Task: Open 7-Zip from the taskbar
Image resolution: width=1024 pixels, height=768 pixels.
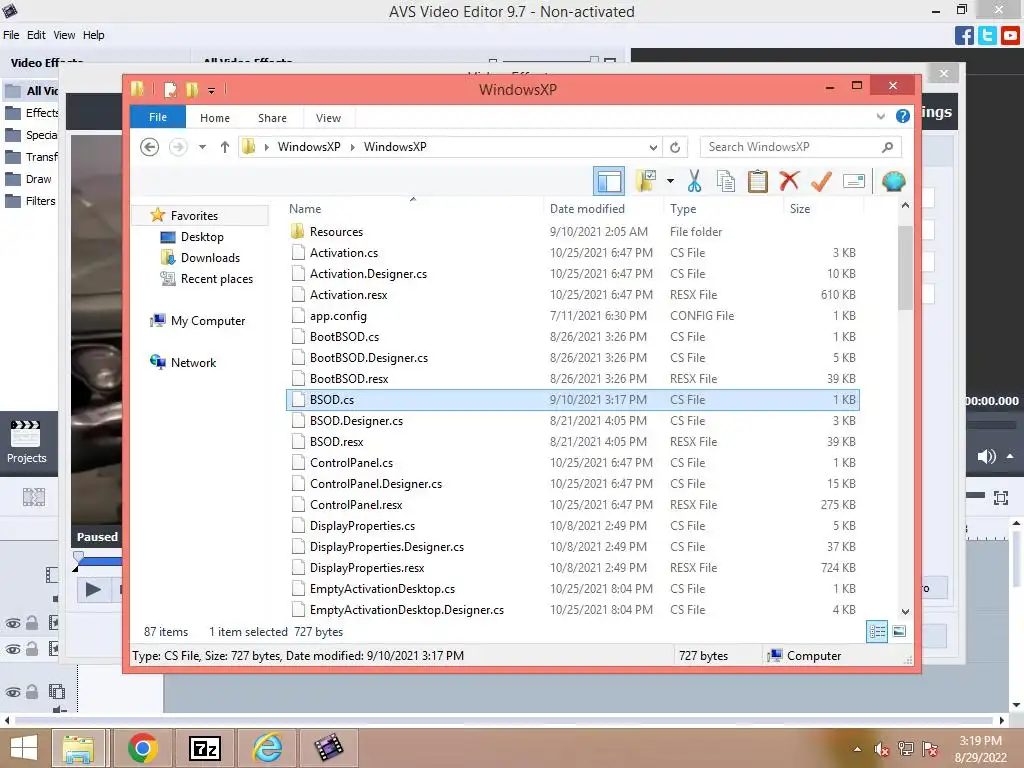Action: (204, 748)
